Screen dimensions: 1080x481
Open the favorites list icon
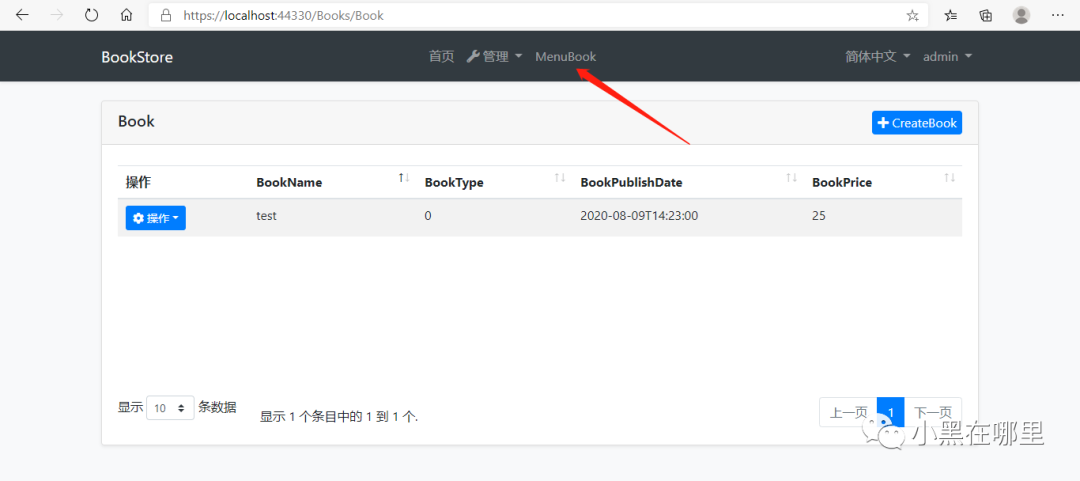951,15
